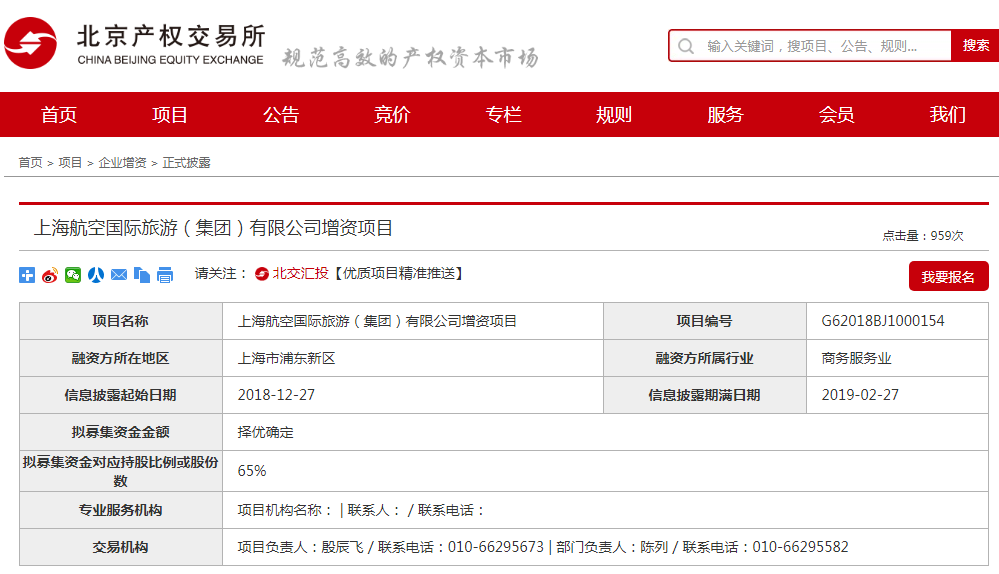The height and width of the screenshot is (574, 999).
Task: Click the 拟募集资金金额 header cell
Action: coord(120,432)
